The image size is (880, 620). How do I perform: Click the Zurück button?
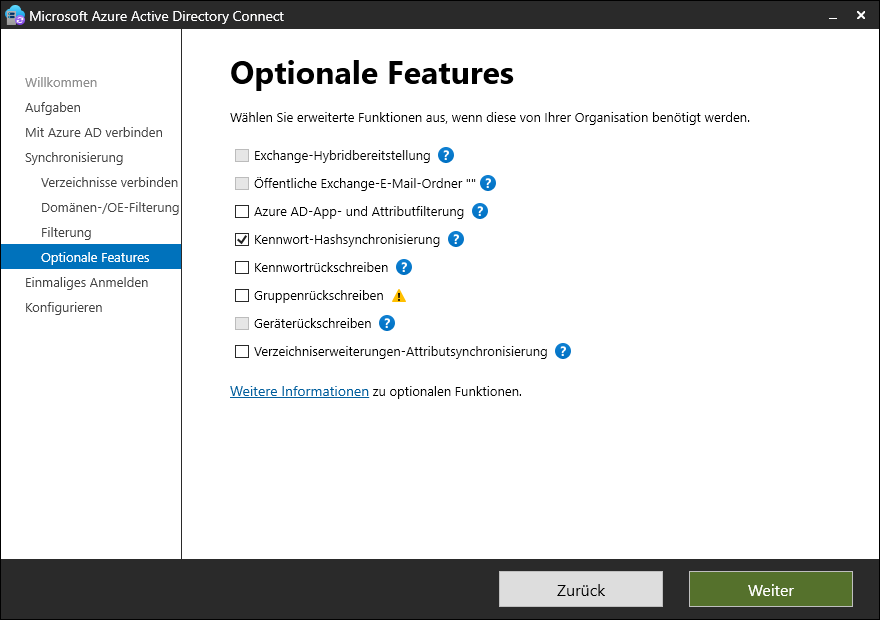(x=580, y=589)
